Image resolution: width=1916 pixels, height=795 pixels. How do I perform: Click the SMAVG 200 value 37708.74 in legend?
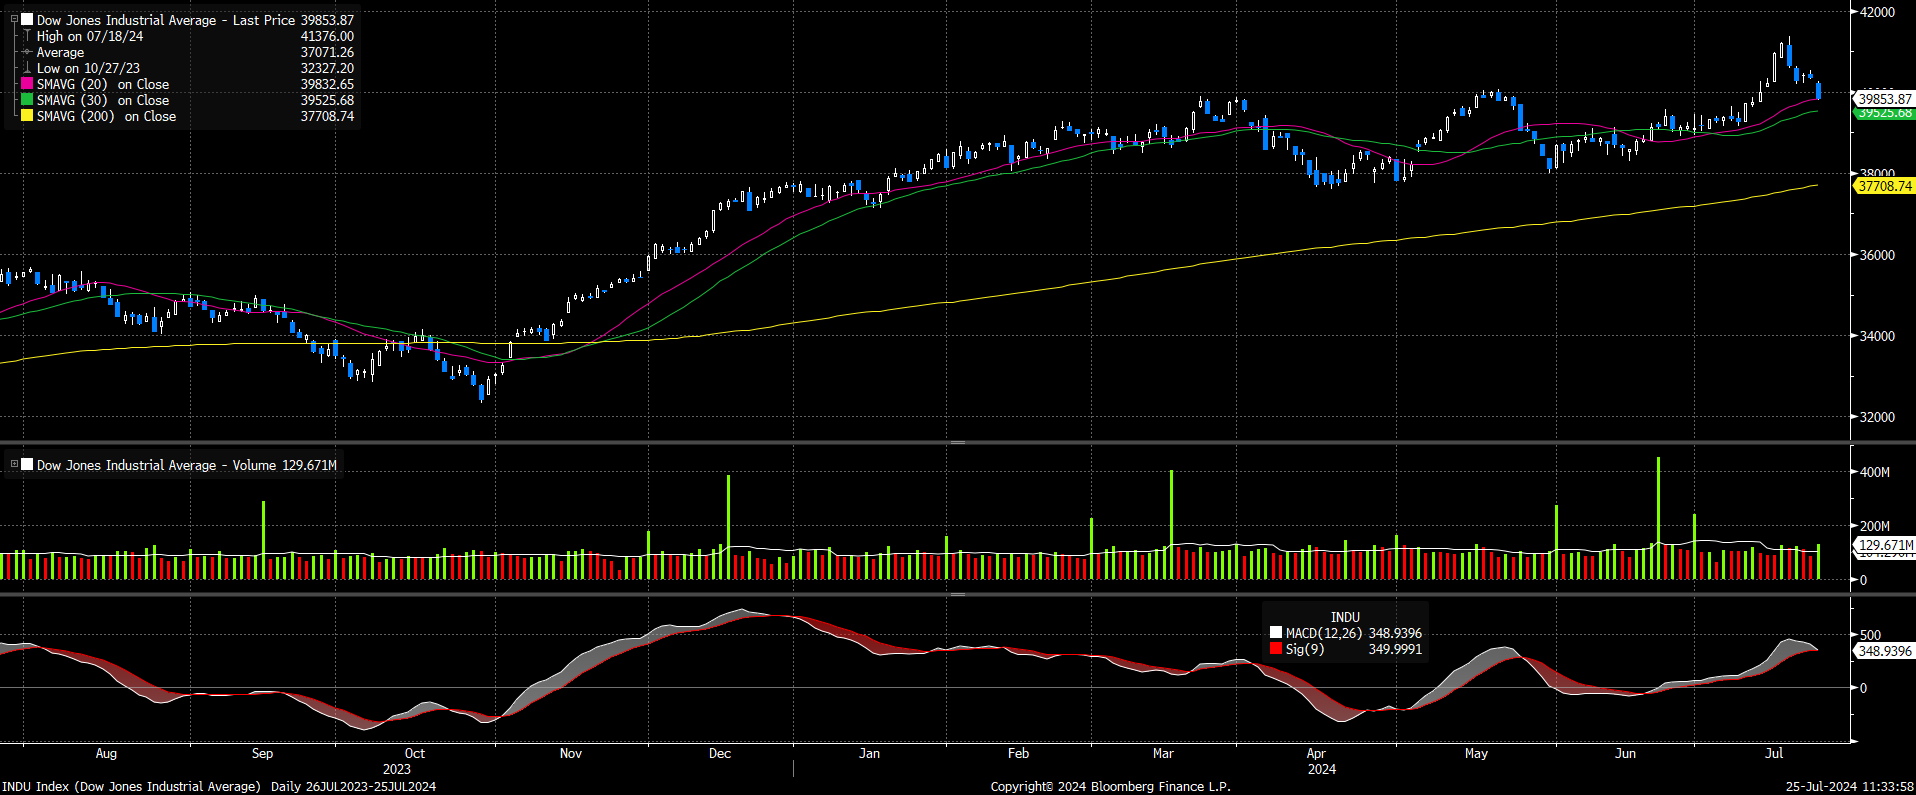click(x=327, y=116)
